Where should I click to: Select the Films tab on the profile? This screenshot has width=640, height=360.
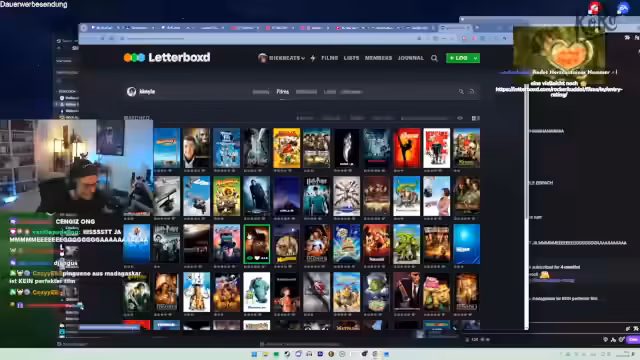coord(282,92)
